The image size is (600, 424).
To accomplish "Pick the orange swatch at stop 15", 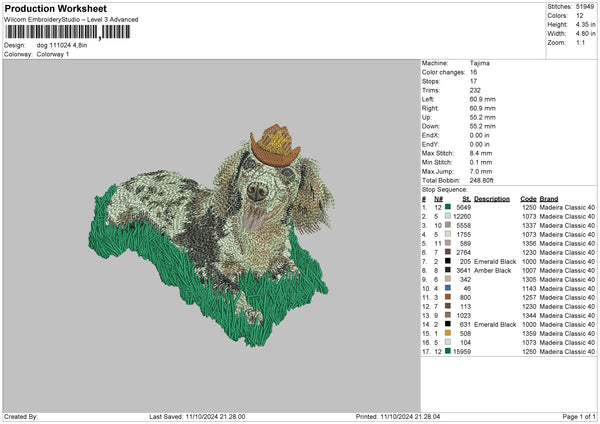I will pos(447,333).
